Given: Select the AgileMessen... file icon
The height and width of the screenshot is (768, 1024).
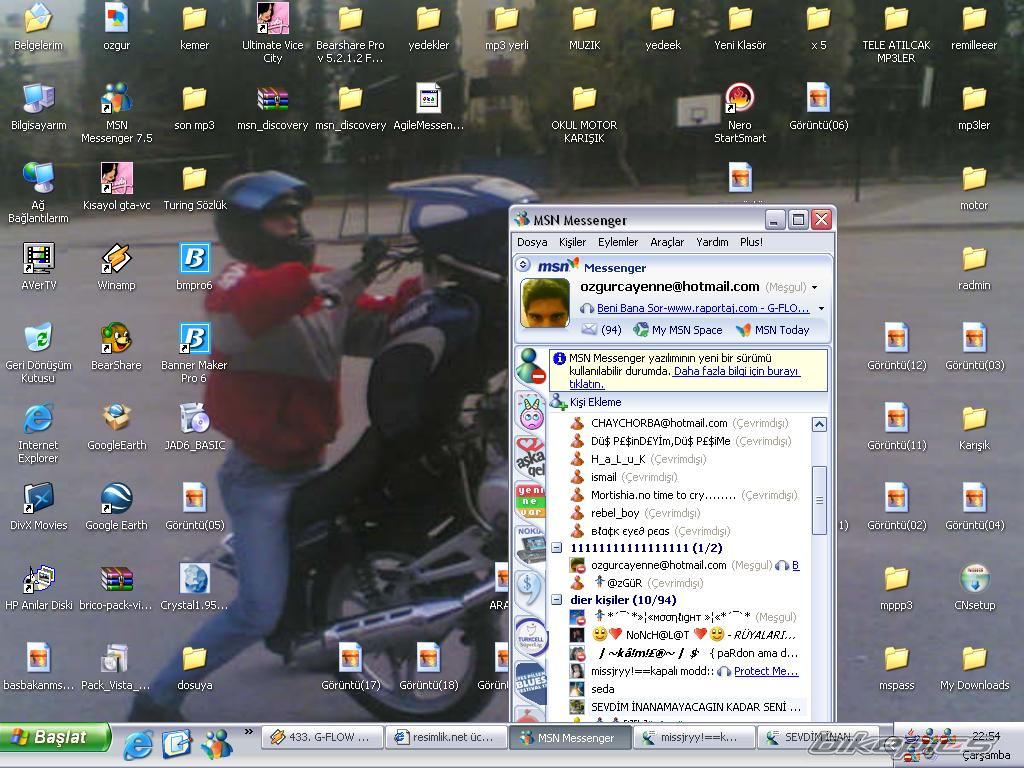Looking at the screenshot, I should [x=428, y=107].
